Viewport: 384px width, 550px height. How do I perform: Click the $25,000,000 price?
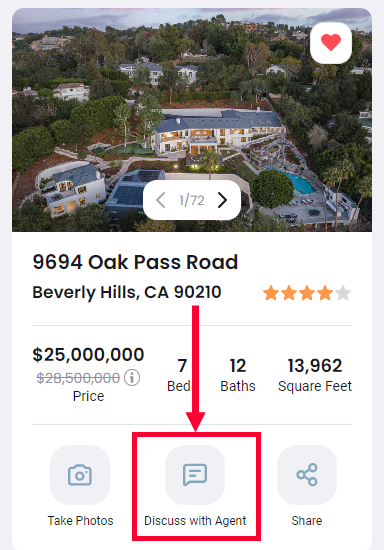coord(88,354)
